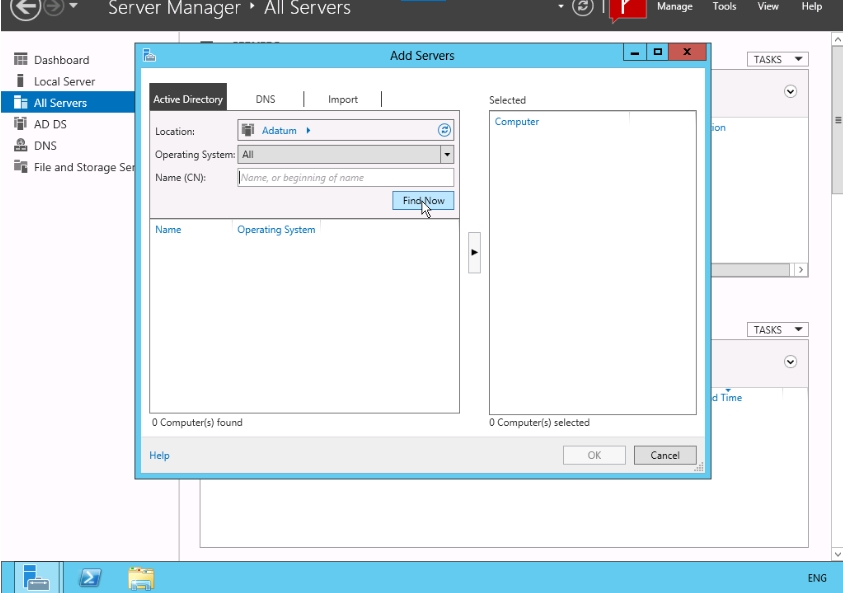Open the Help menu in Server Manager
This screenshot has height=593, width=843.
(811, 6)
